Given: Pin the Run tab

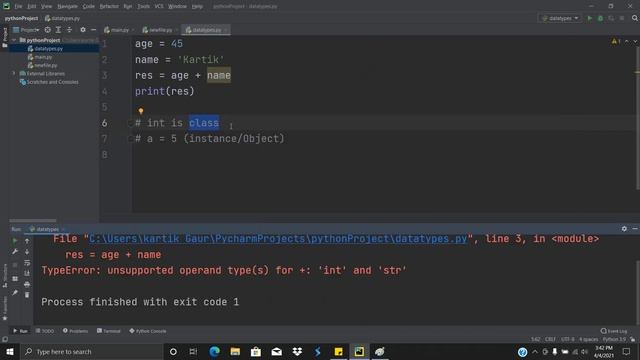Looking at the screenshot, I should coord(15,293).
